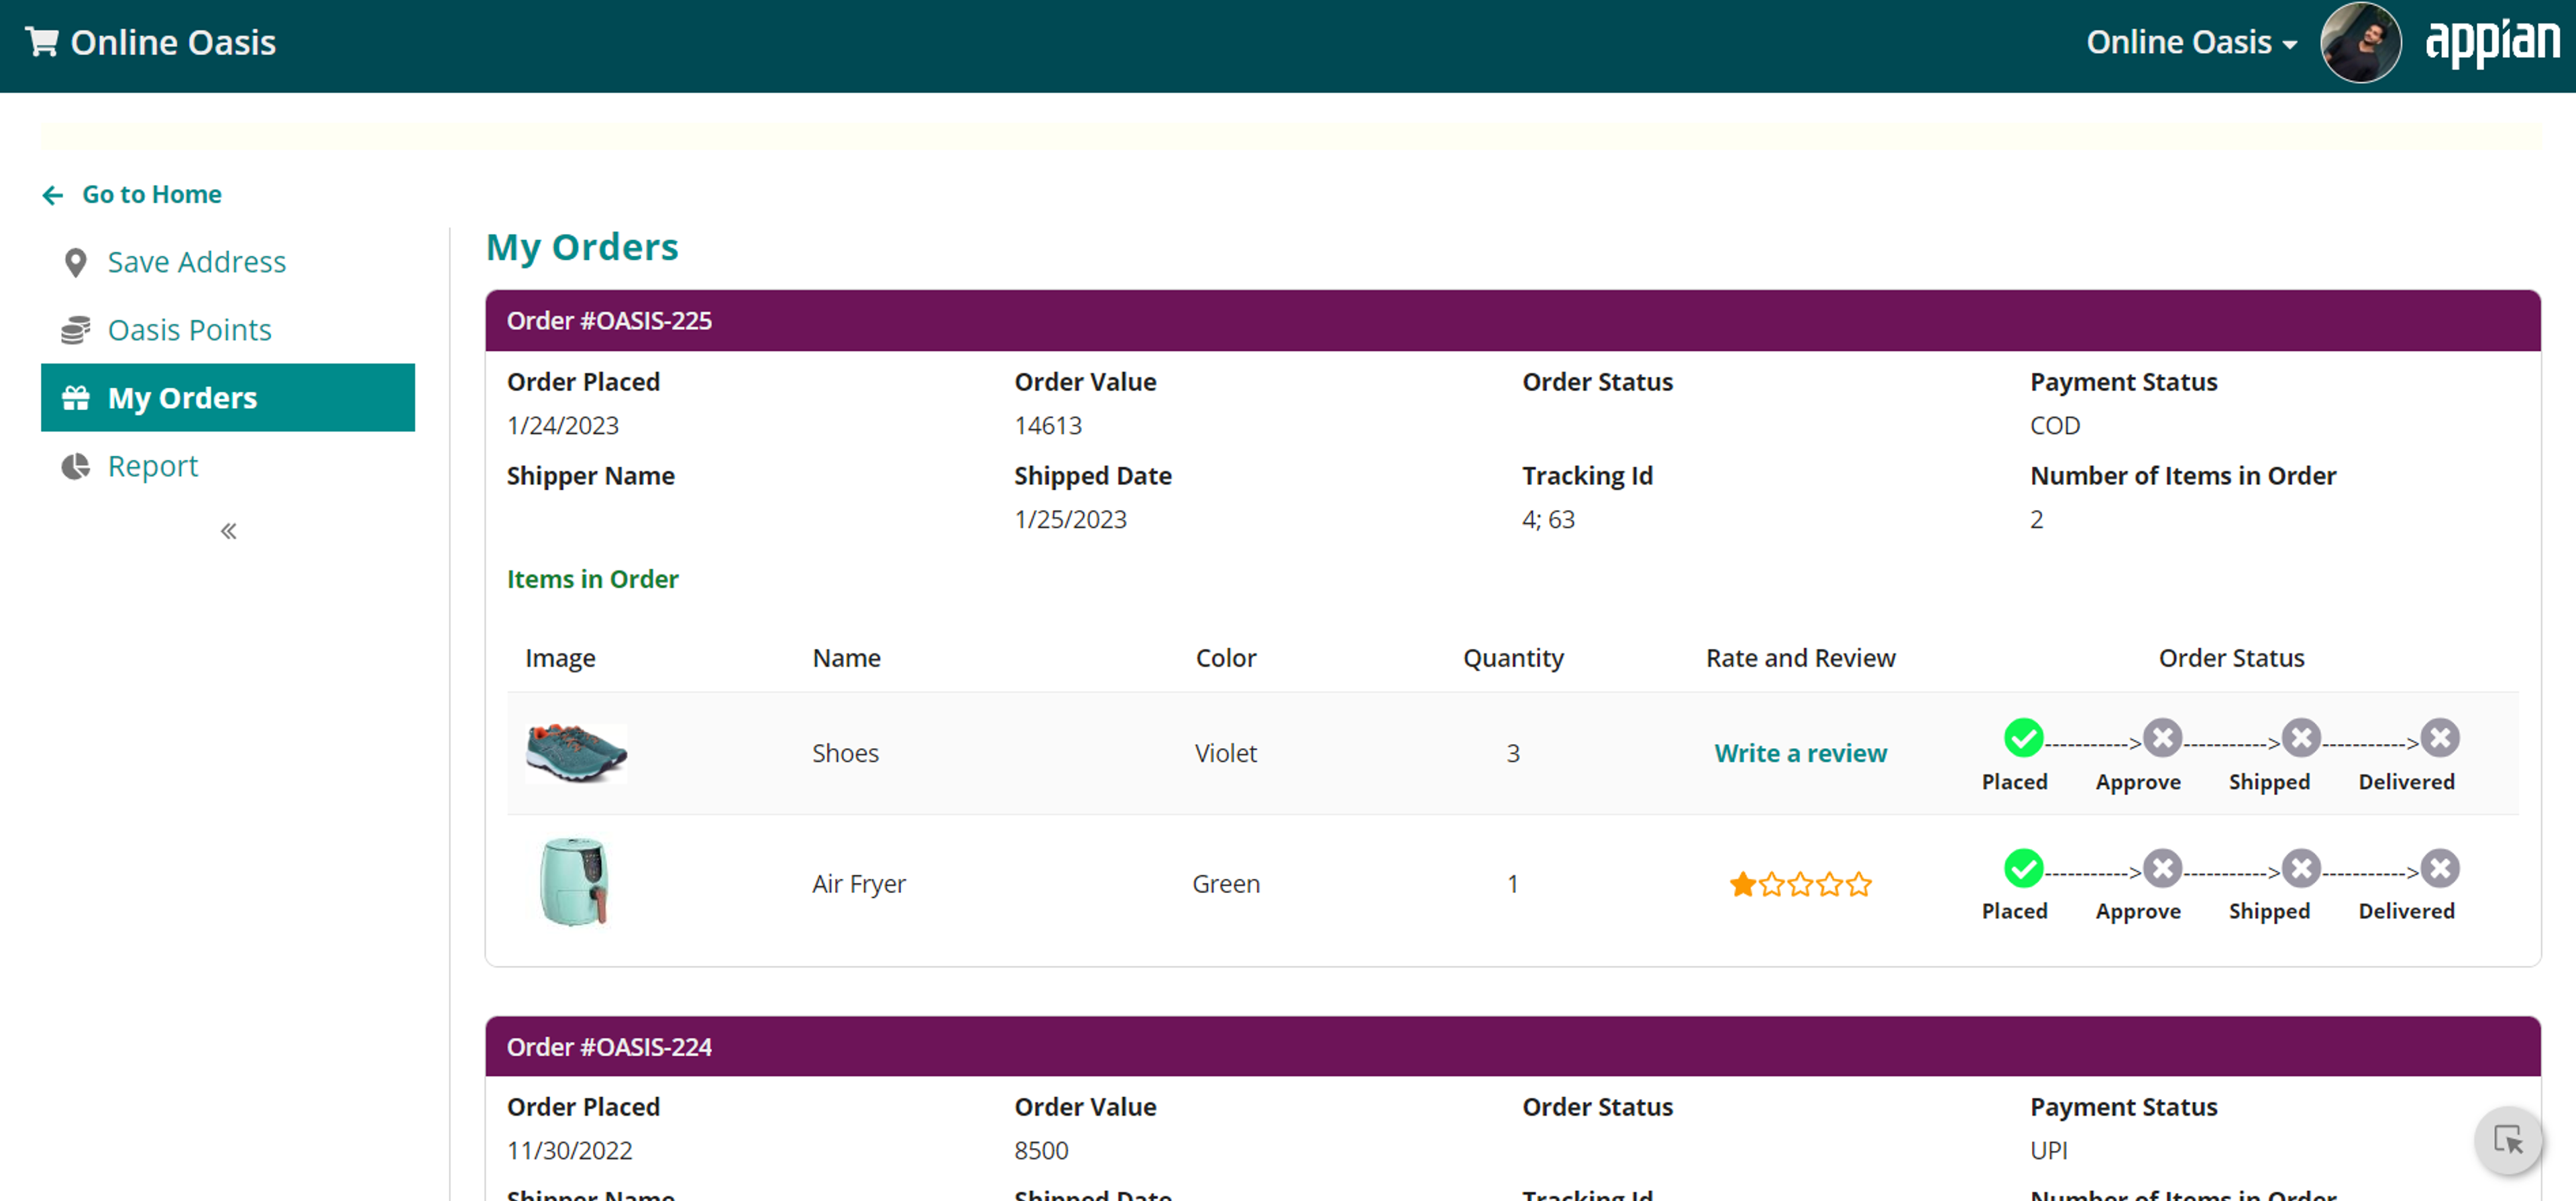Click the floating cursor button at bottom right
This screenshot has width=2576, height=1201.
2508,1140
